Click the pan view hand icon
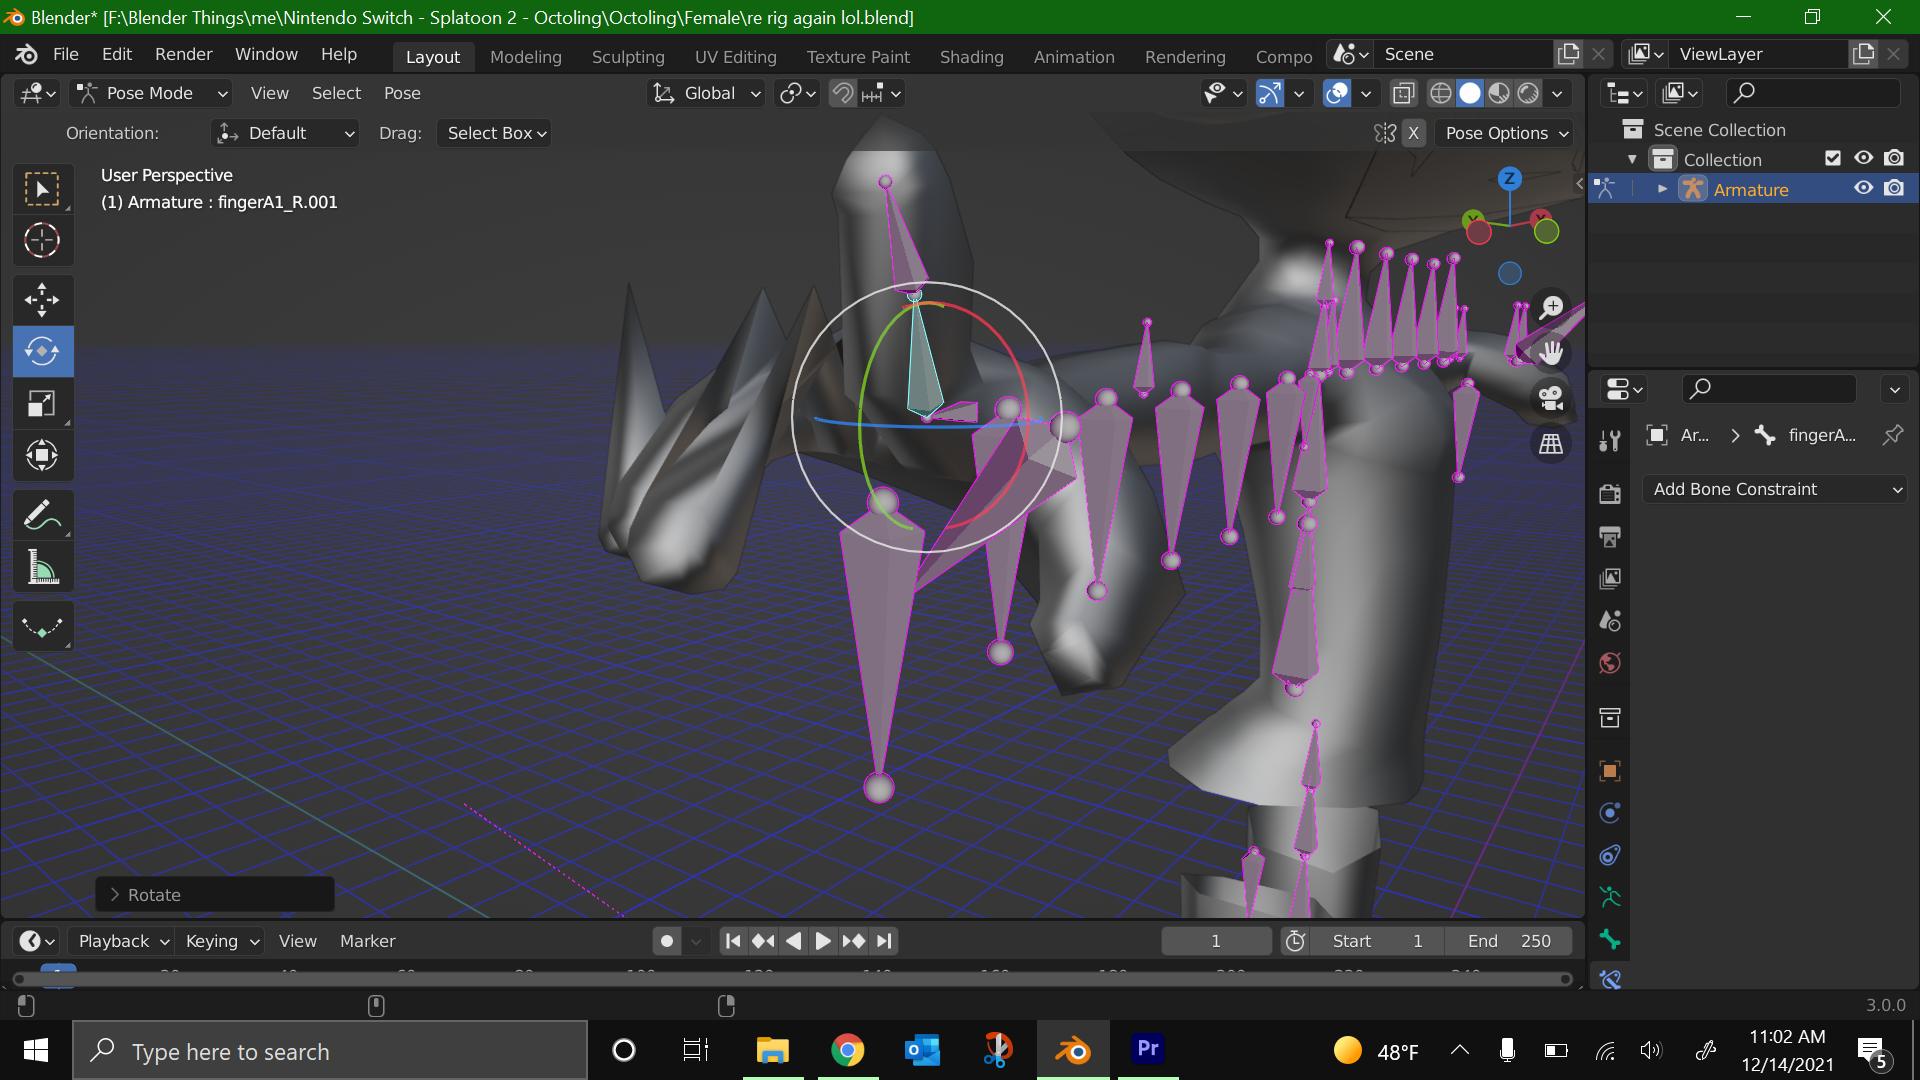Image resolution: width=1920 pixels, height=1080 pixels. [x=1551, y=352]
